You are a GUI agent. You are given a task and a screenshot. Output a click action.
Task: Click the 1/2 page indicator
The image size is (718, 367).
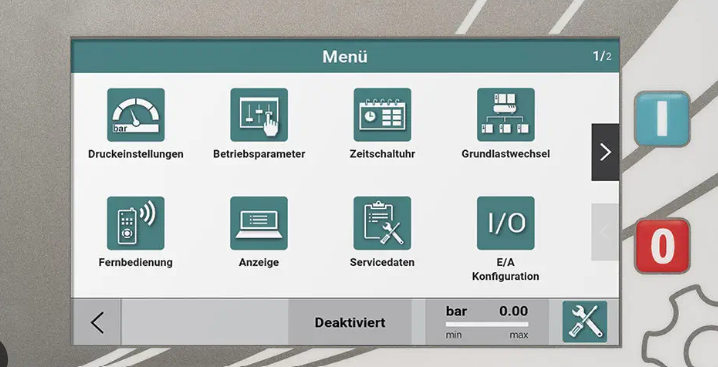pos(602,56)
